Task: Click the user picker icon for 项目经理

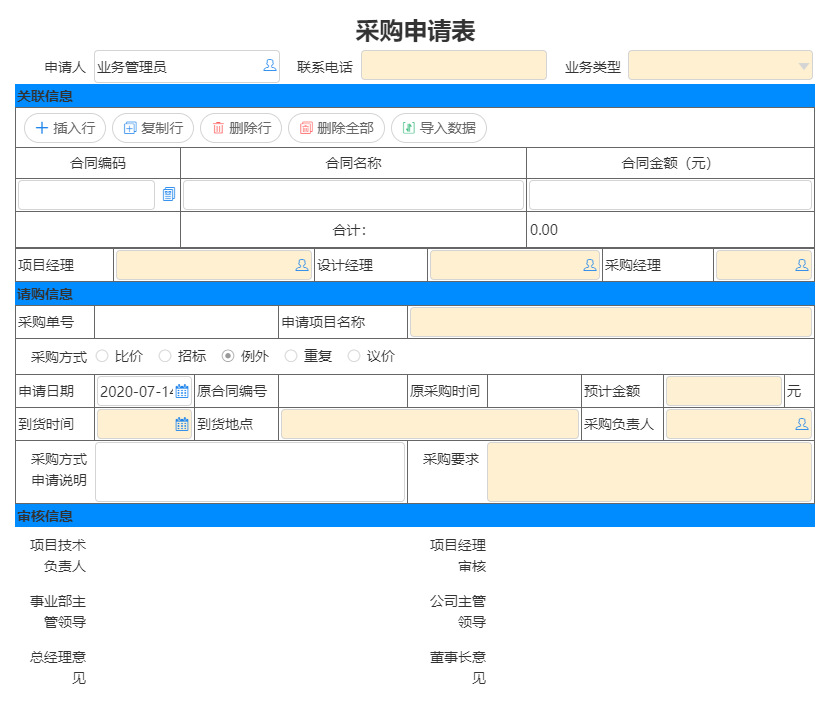Action: (302, 265)
